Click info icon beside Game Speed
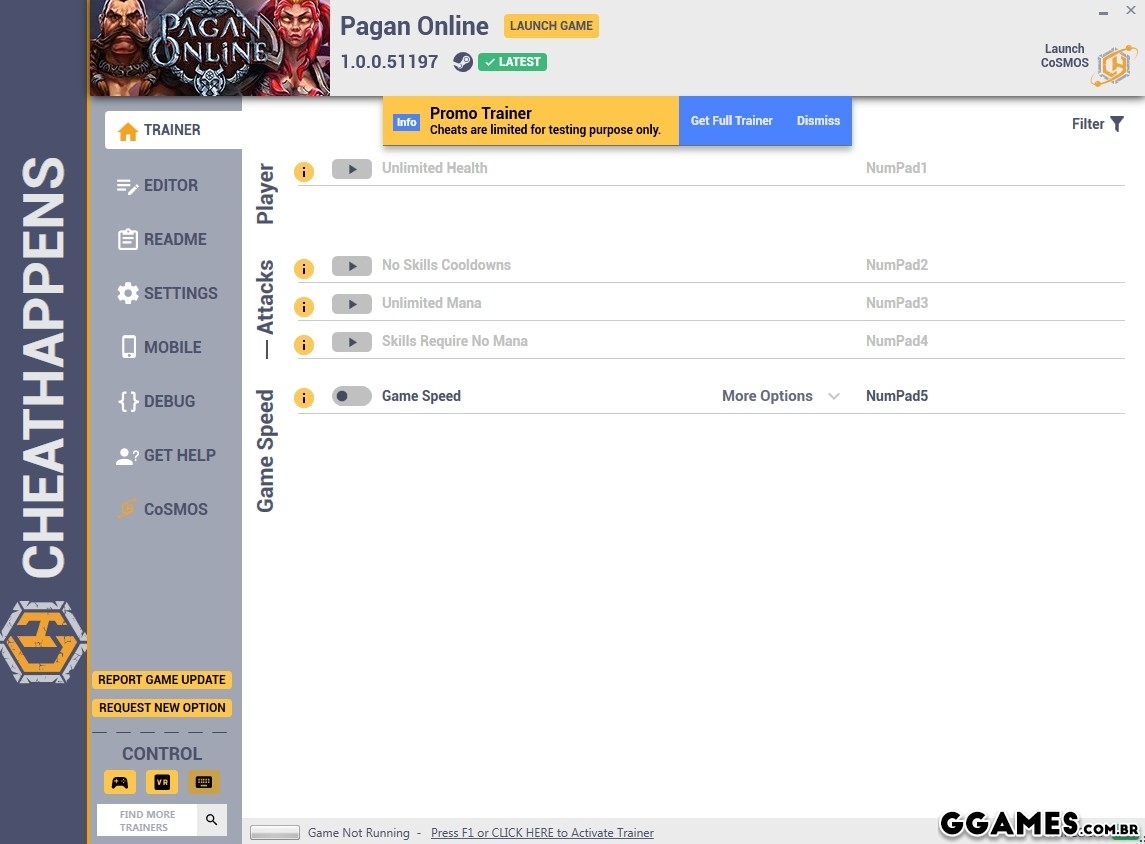 304,399
